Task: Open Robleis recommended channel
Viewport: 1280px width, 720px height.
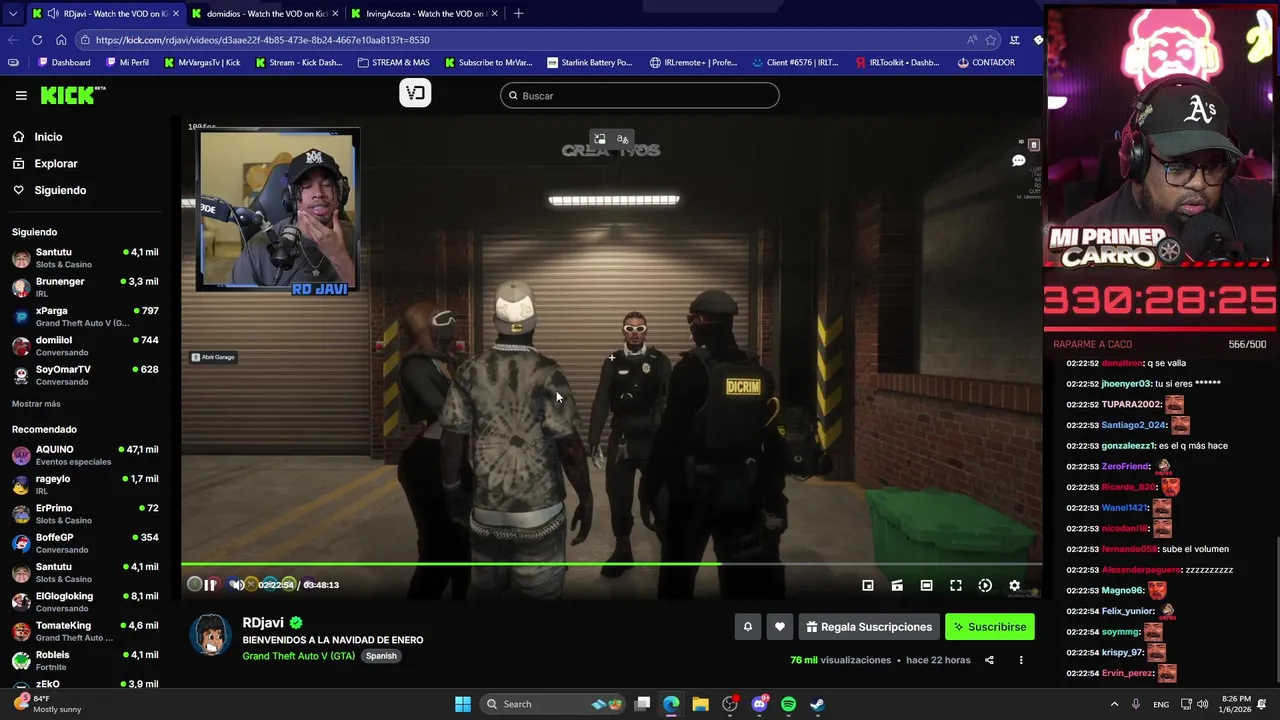Action: [85, 660]
